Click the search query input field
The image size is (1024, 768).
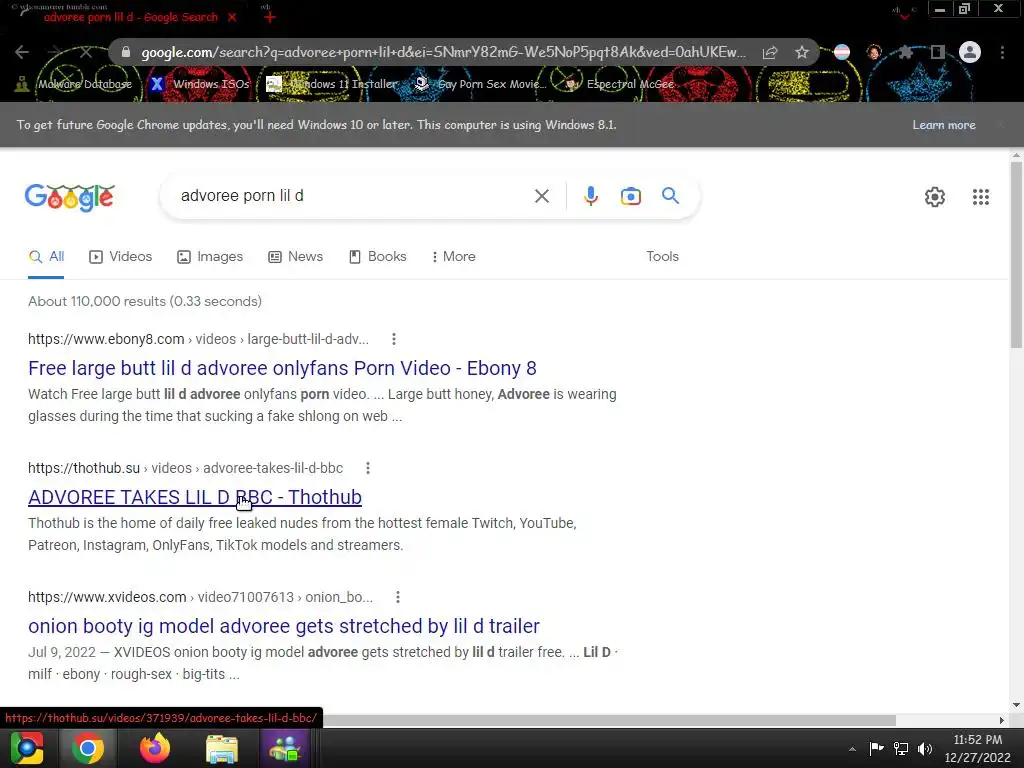click(353, 196)
